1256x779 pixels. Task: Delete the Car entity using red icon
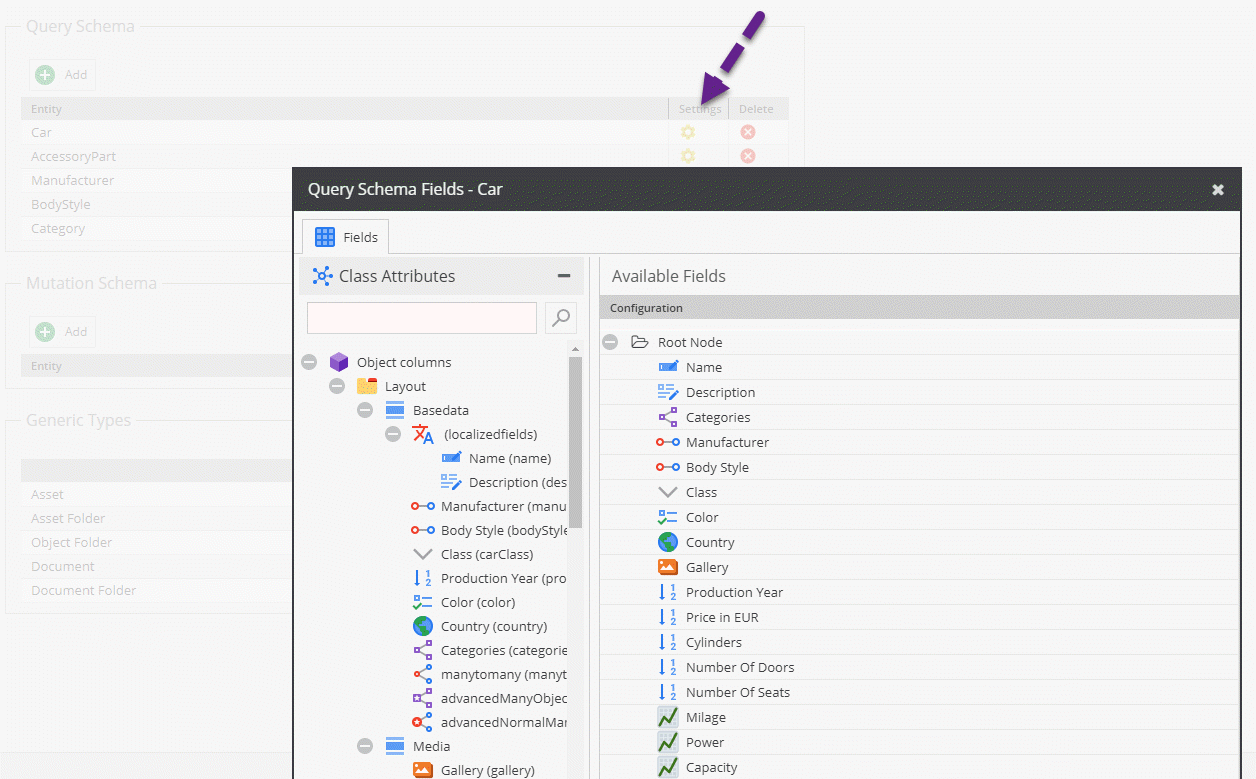(x=747, y=132)
